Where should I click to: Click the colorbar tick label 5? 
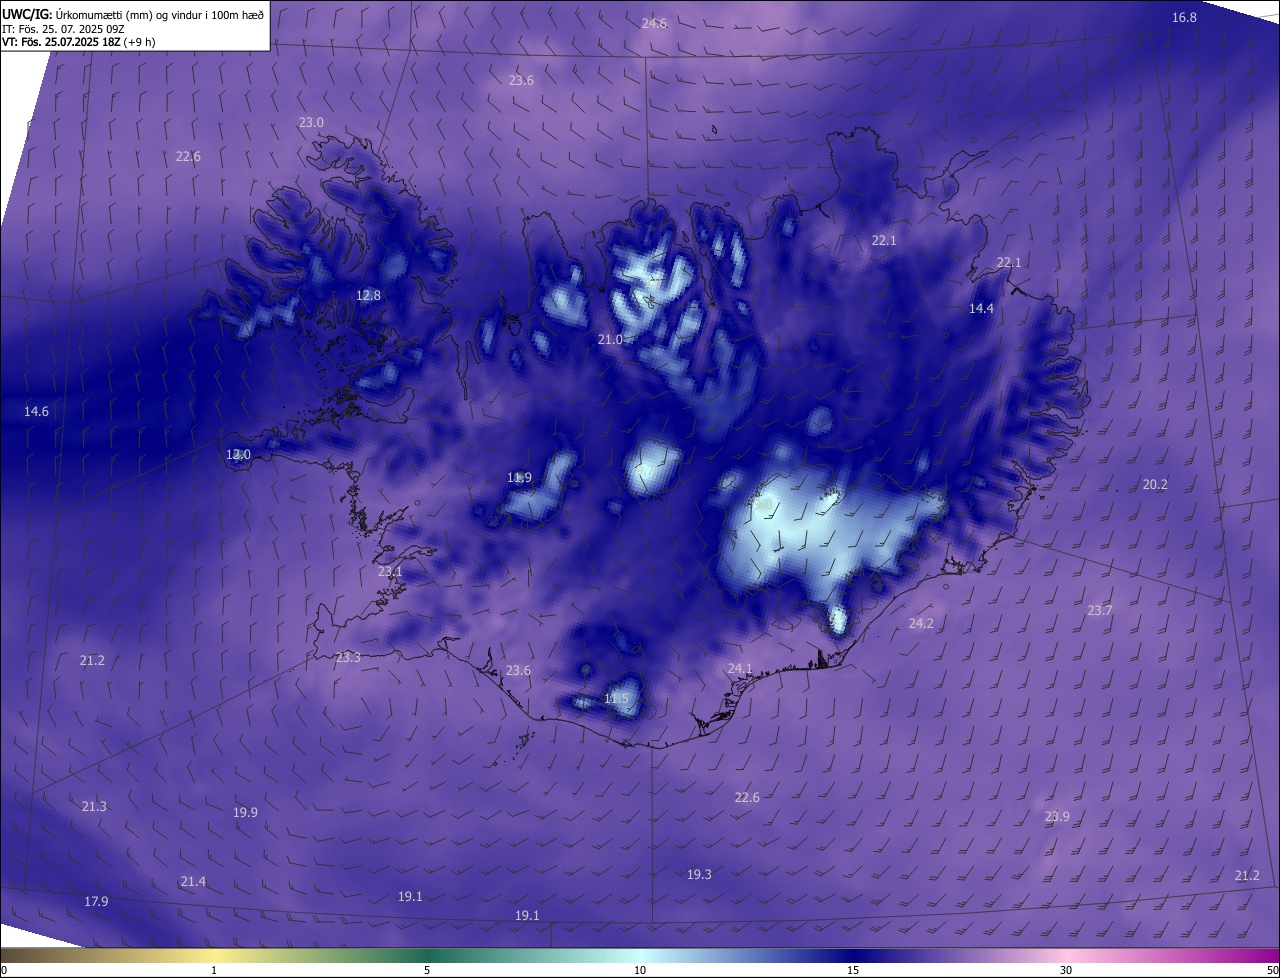point(427,970)
